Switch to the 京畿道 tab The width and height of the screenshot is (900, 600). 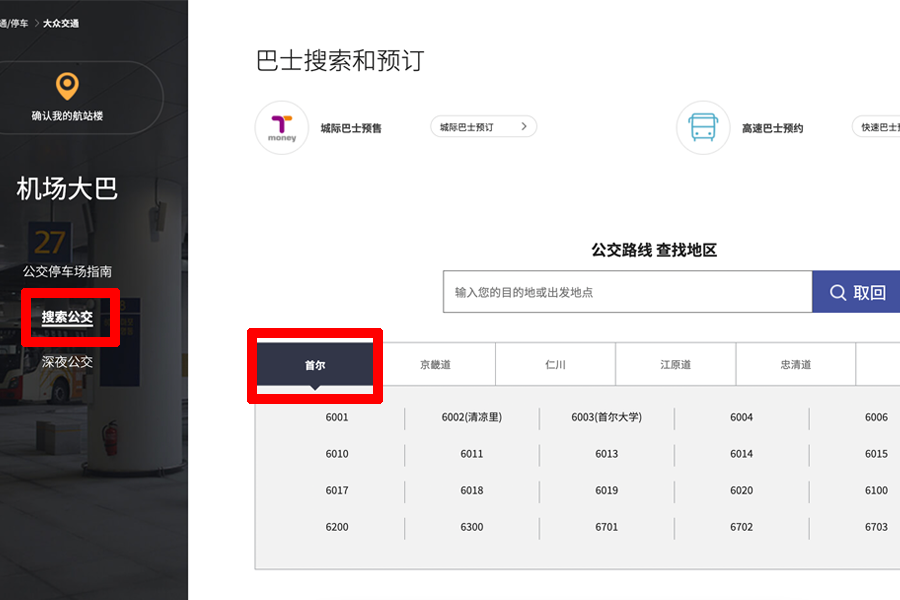coord(435,365)
